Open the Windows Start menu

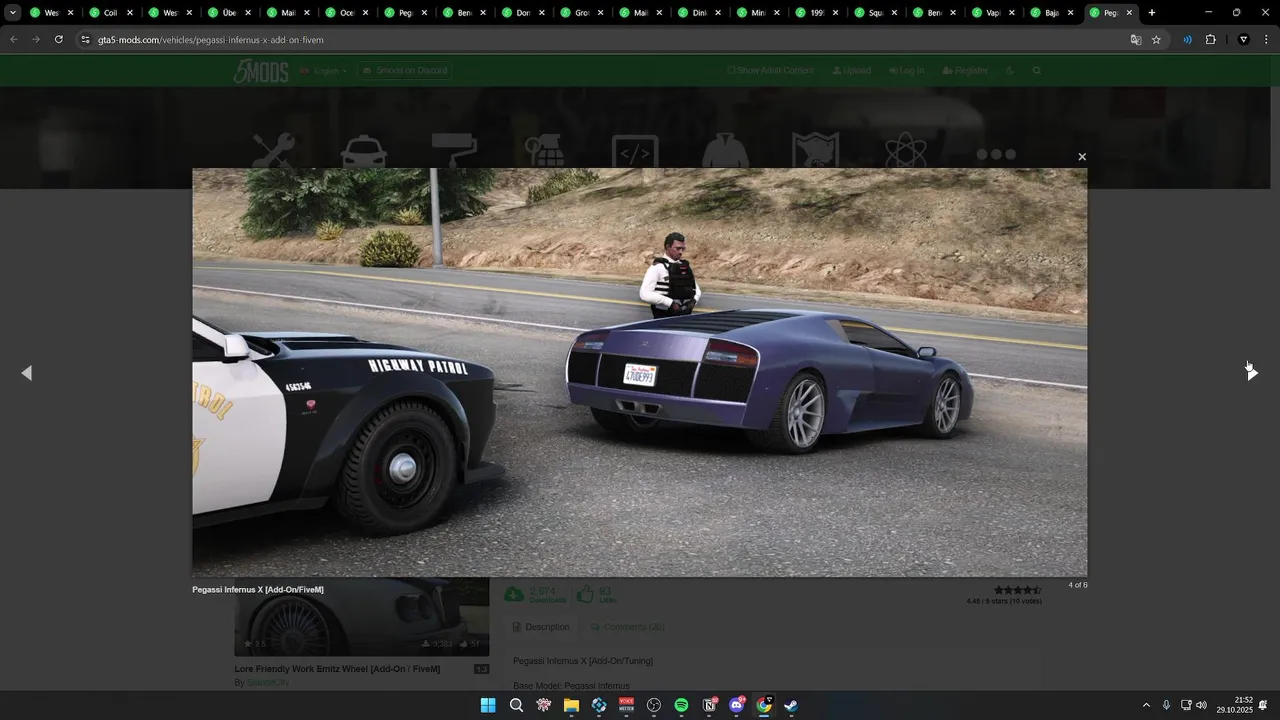[488, 705]
